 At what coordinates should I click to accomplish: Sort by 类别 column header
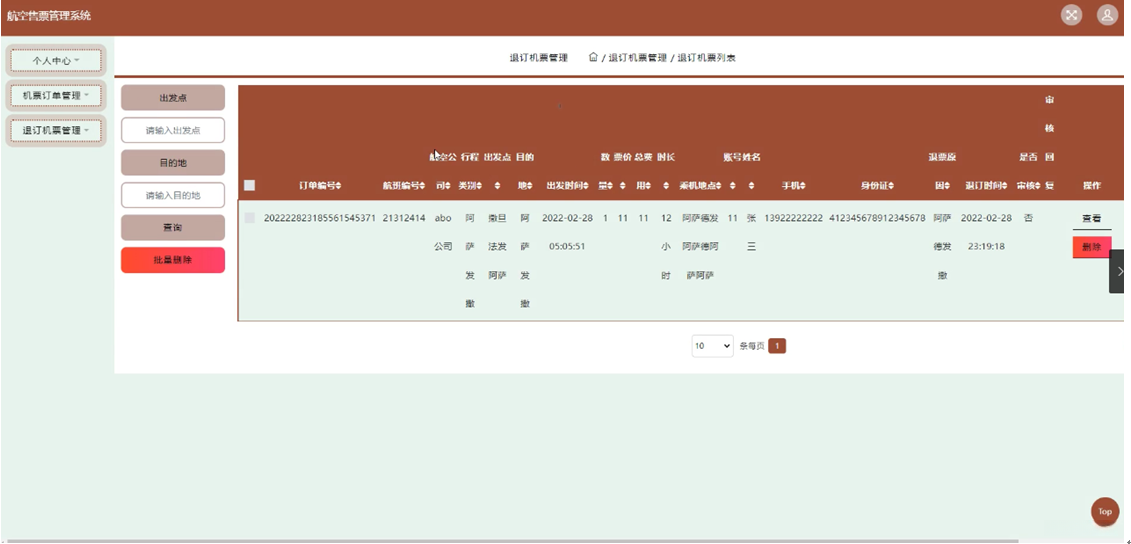coord(469,185)
